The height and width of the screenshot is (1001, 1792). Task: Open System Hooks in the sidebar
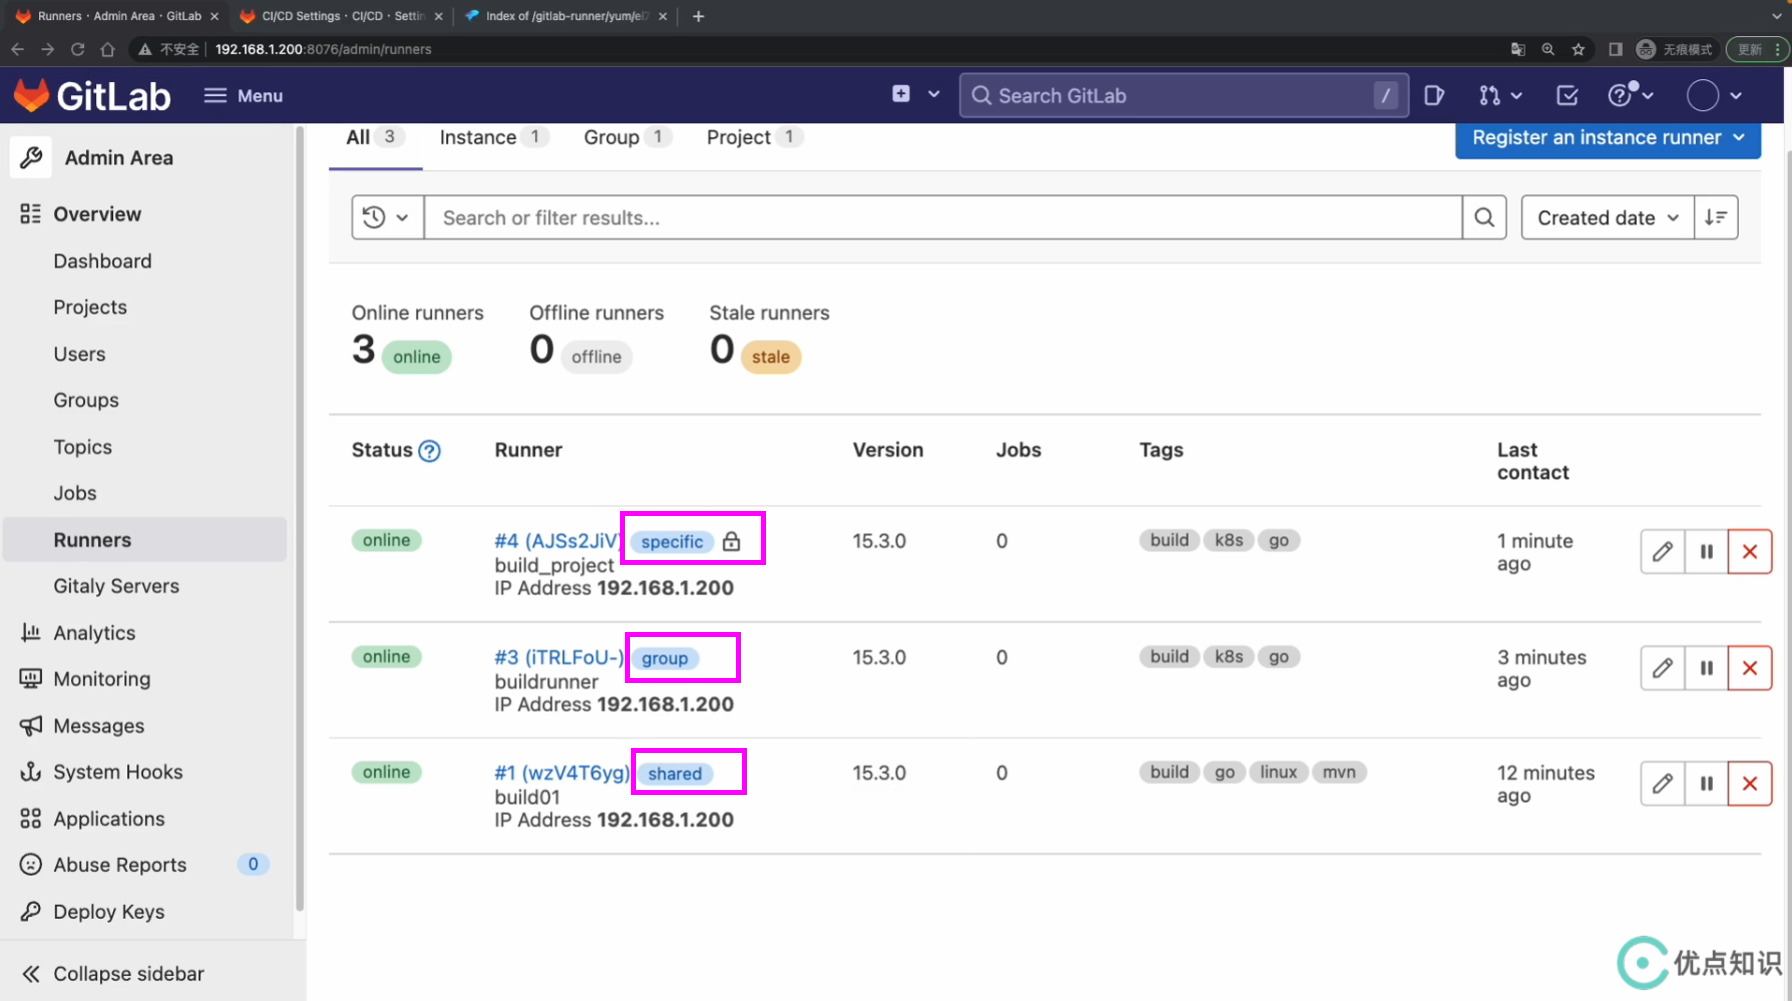(x=117, y=772)
